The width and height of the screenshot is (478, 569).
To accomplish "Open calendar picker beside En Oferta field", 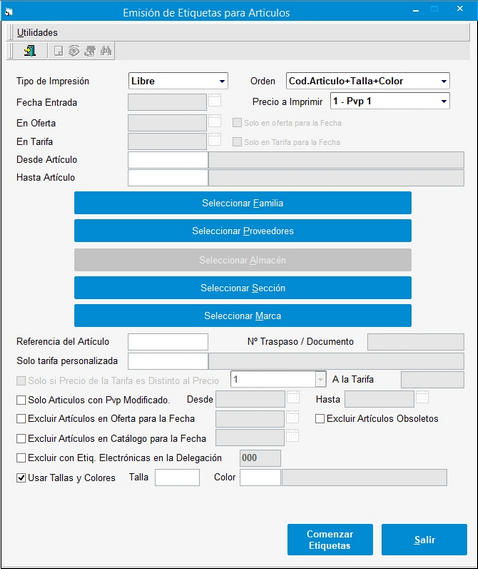I will [215, 121].
